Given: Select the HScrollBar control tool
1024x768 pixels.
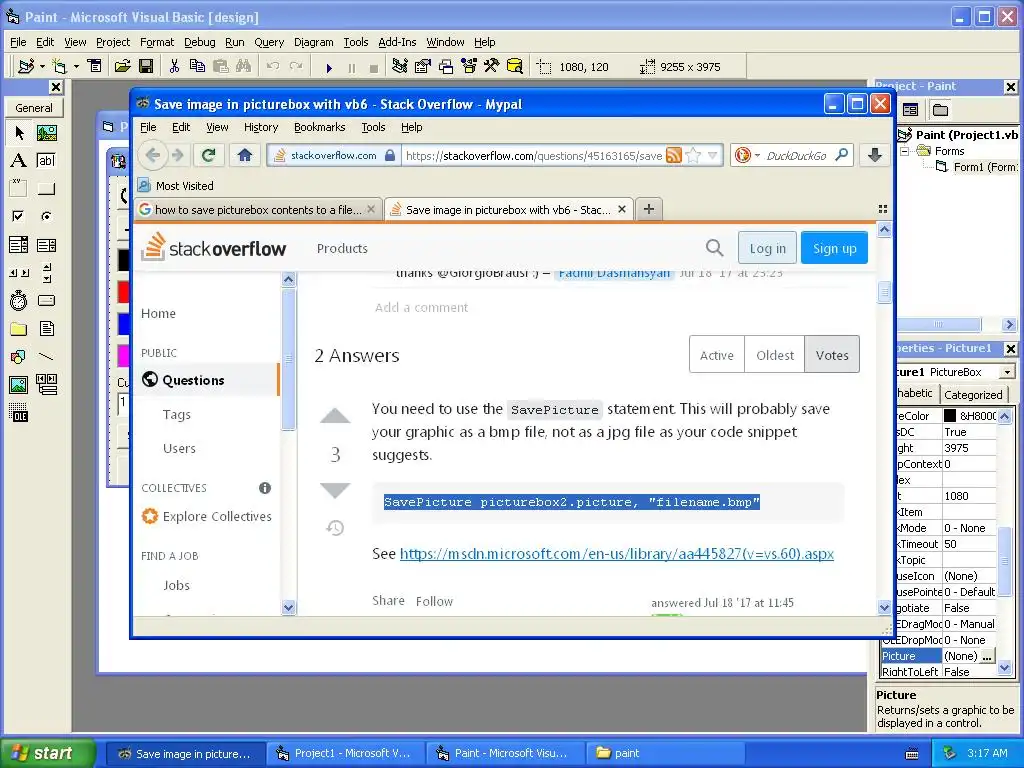Looking at the screenshot, I should pos(18,272).
